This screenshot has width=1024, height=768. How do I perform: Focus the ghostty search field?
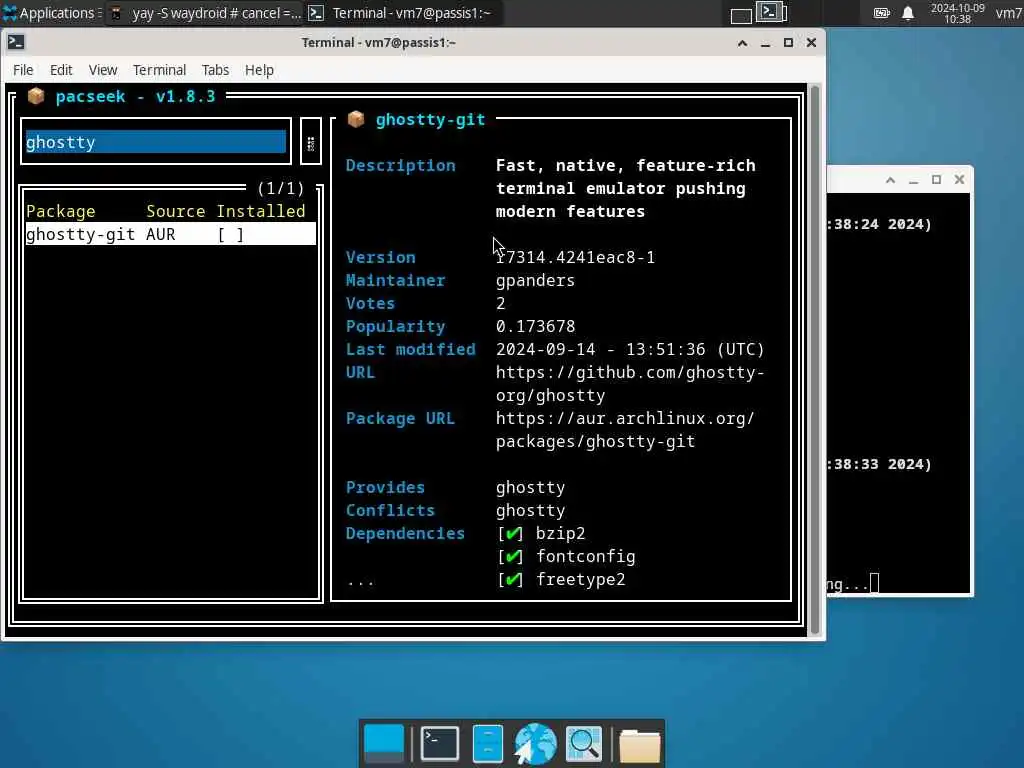point(155,142)
